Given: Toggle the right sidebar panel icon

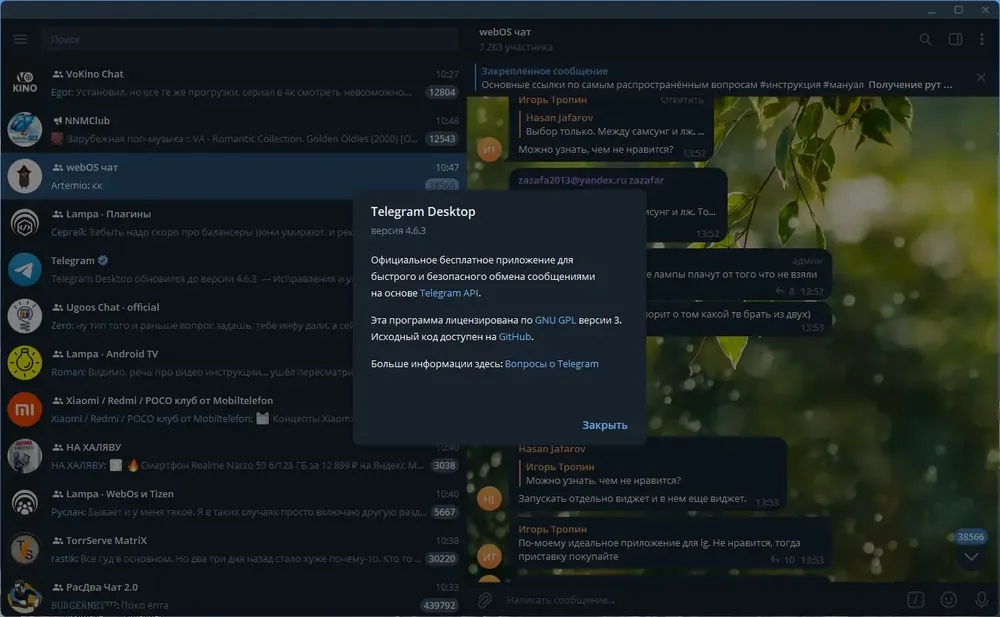Looking at the screenshot, I should point(955,40).
